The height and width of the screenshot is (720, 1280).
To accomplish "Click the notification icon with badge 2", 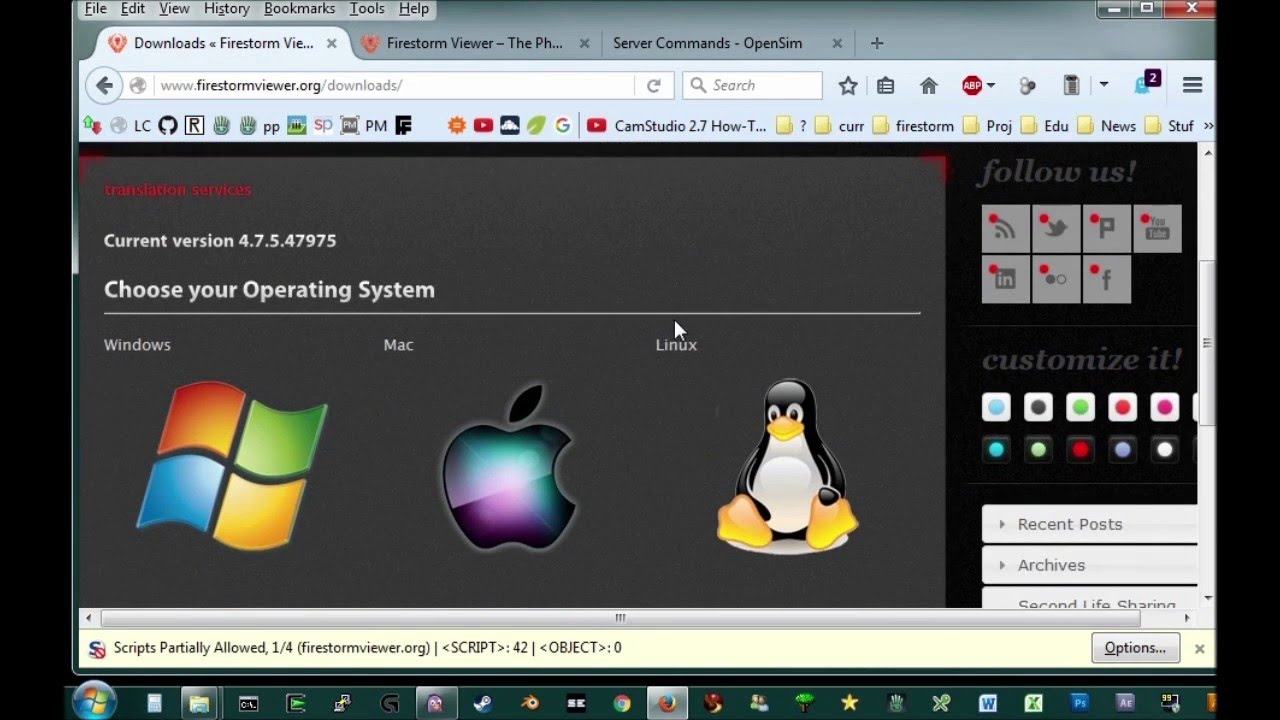I will [x=1146, y=83].
